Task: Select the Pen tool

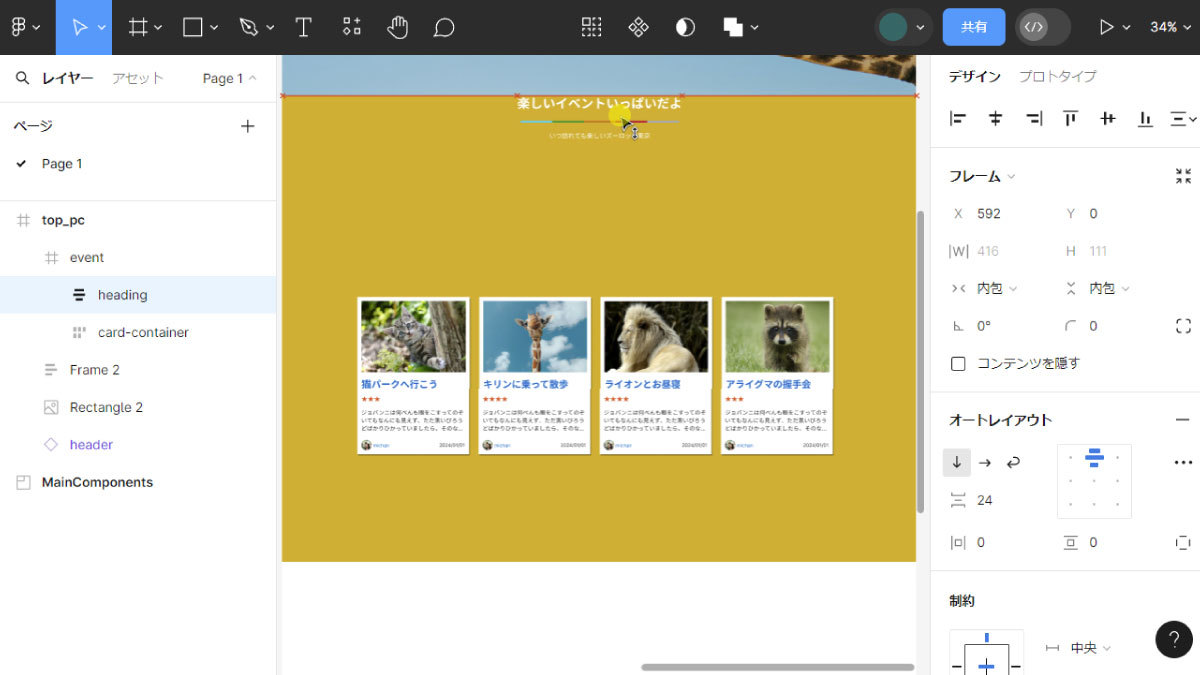Action: click(249, 27)
